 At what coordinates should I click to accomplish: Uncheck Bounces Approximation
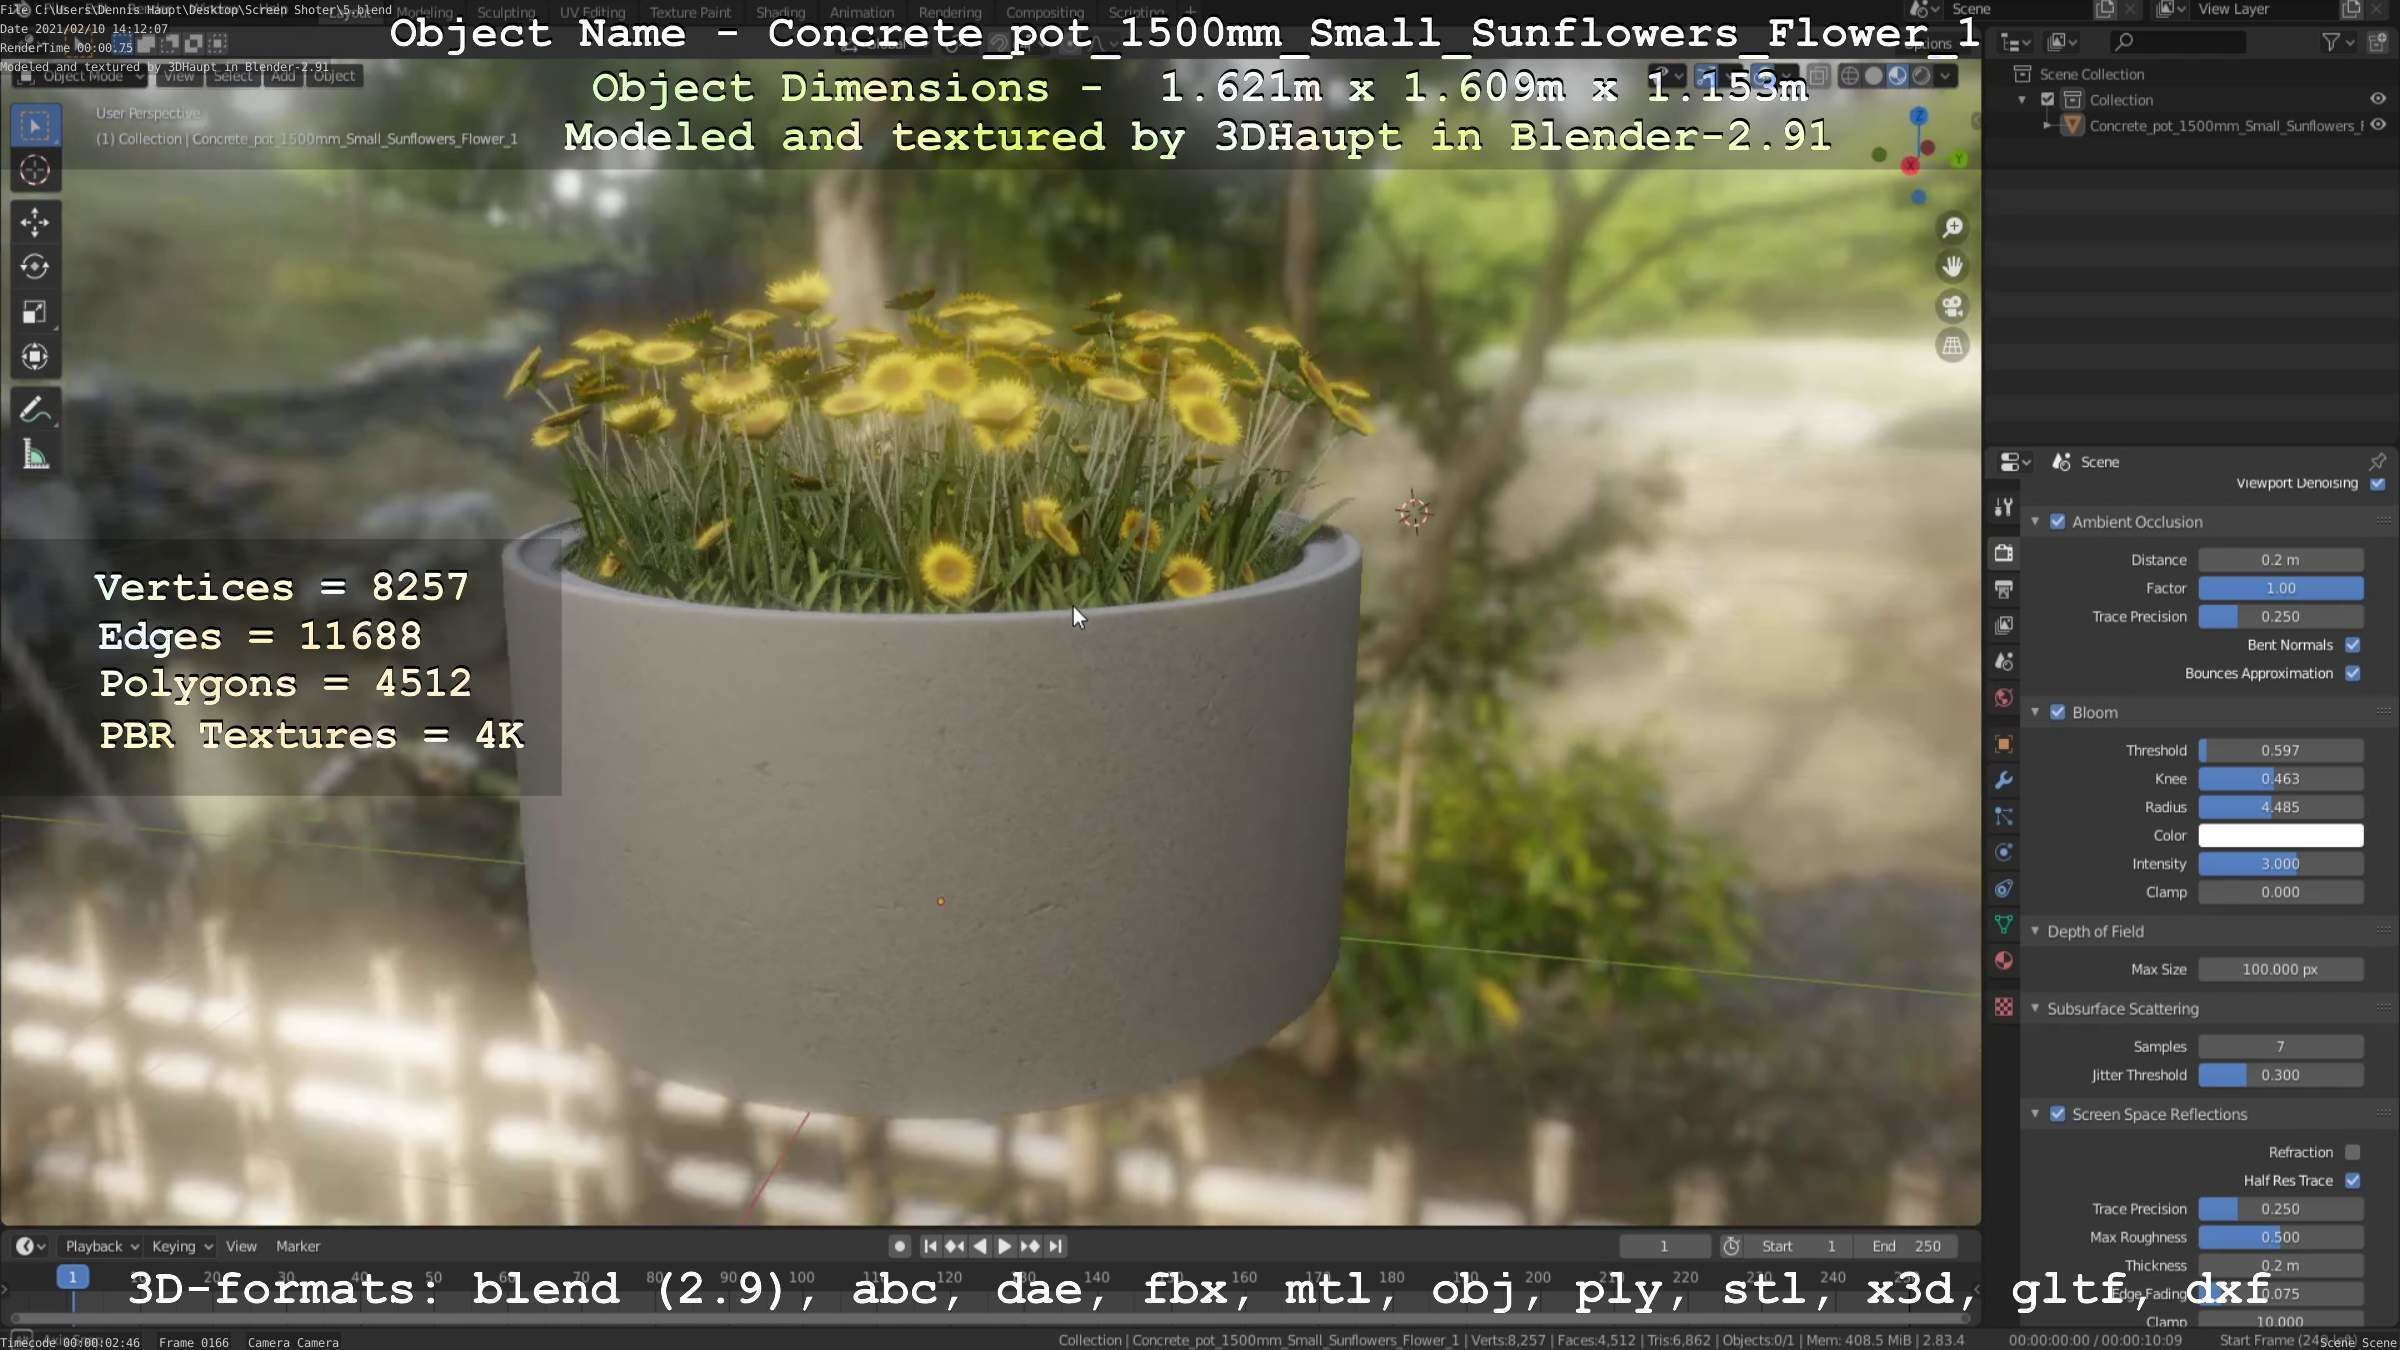click(2353, 673)
